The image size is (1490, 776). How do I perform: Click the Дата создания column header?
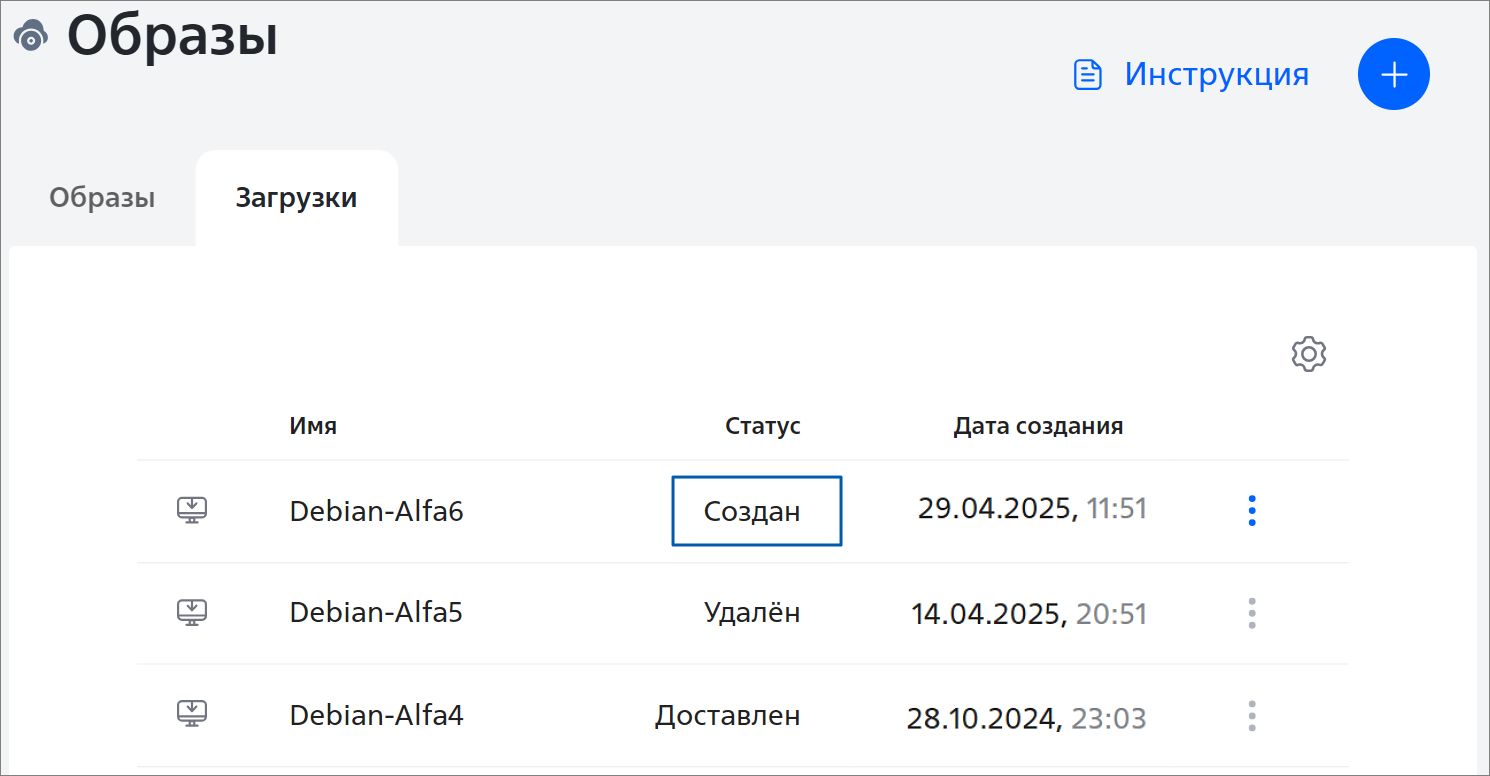(1038, 426)
